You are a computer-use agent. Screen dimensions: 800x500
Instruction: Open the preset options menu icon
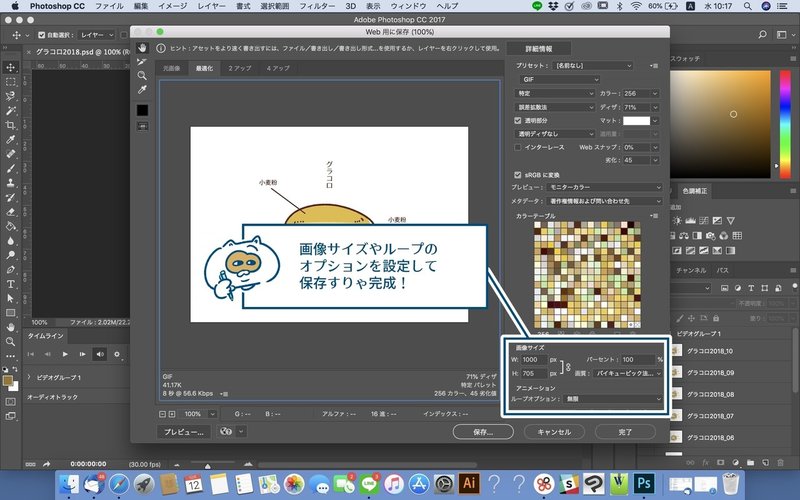655,66
